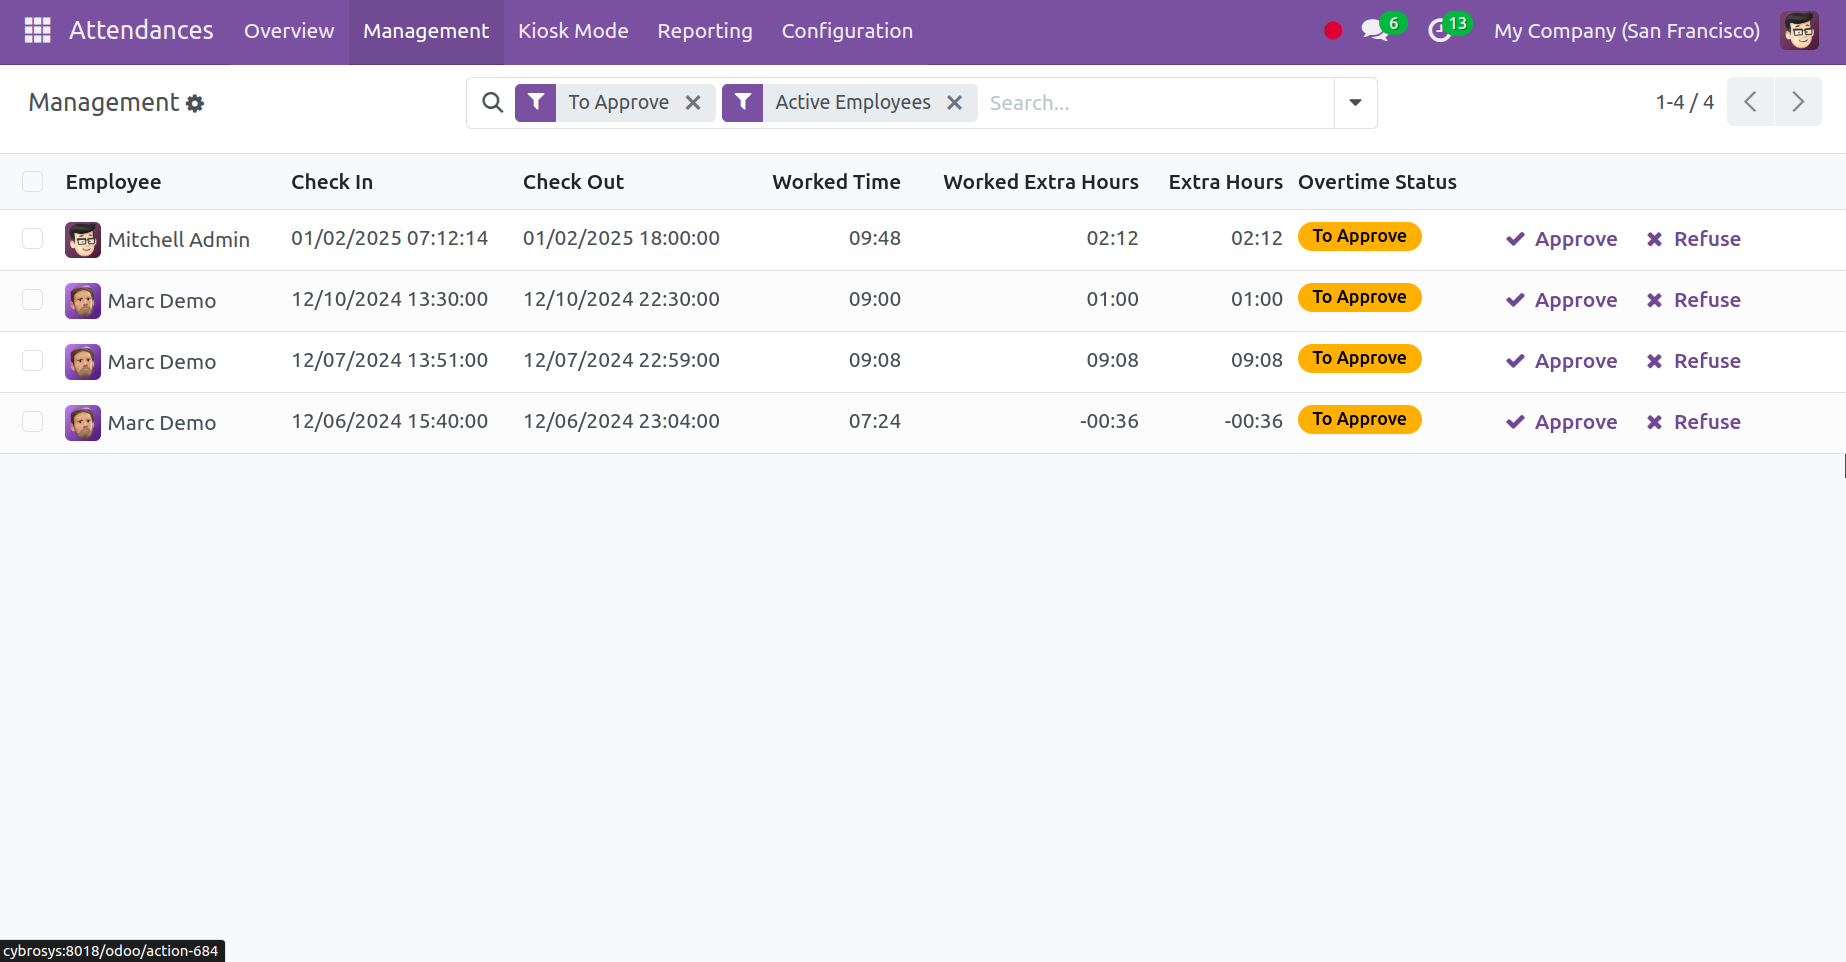Click Marc Demo's avatar in 12/06/2024 row

pyautogui.click(x=83, y=423)
